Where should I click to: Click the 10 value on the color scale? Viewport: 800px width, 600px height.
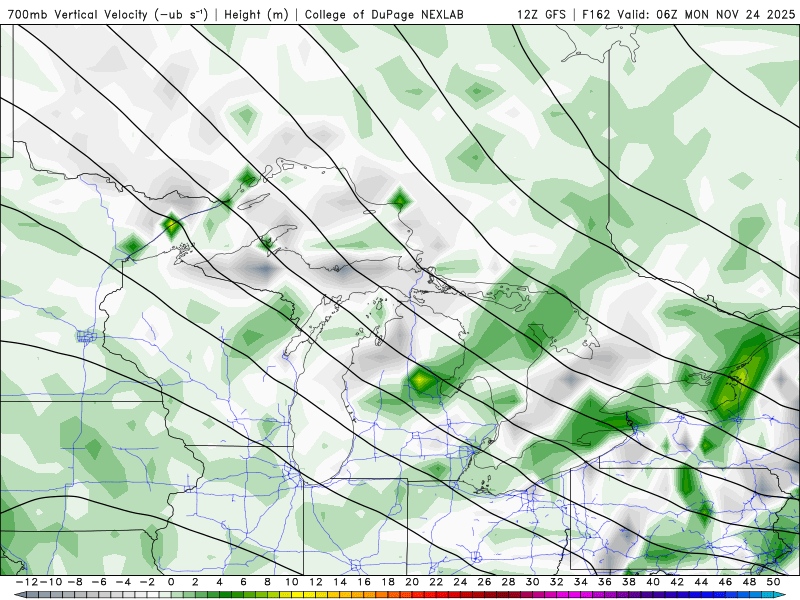291,582
